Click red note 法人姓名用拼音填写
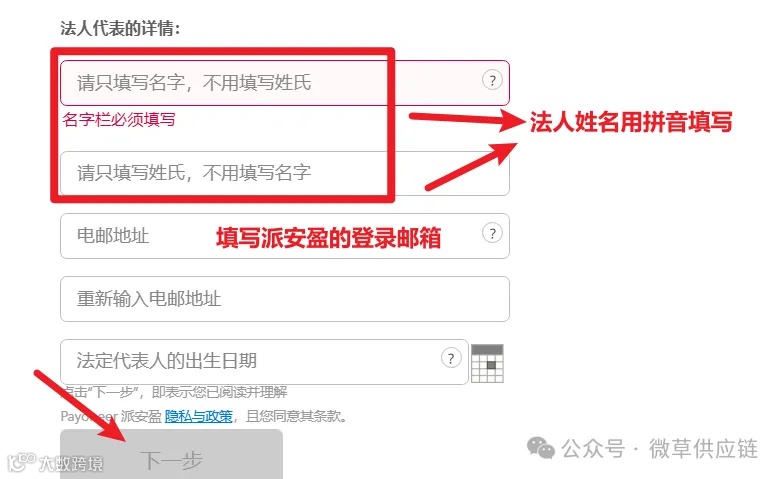 pos(631,122)
